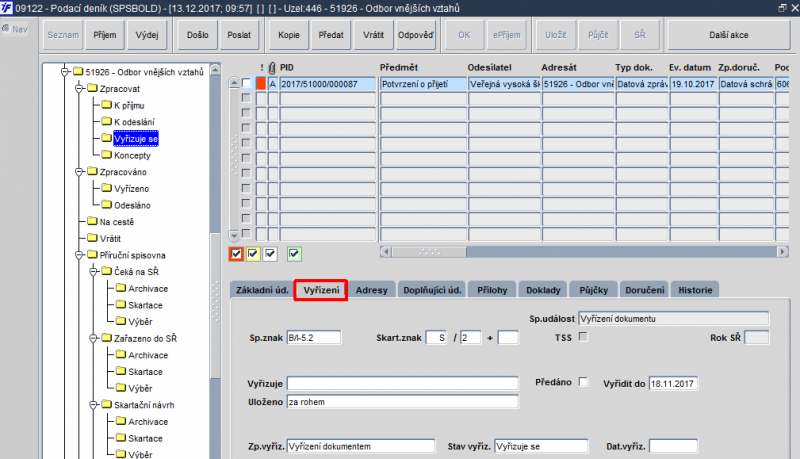This screenshot has height=459, width=800.
Task: Open the Historie tab
Action: (x=695, y=290)
